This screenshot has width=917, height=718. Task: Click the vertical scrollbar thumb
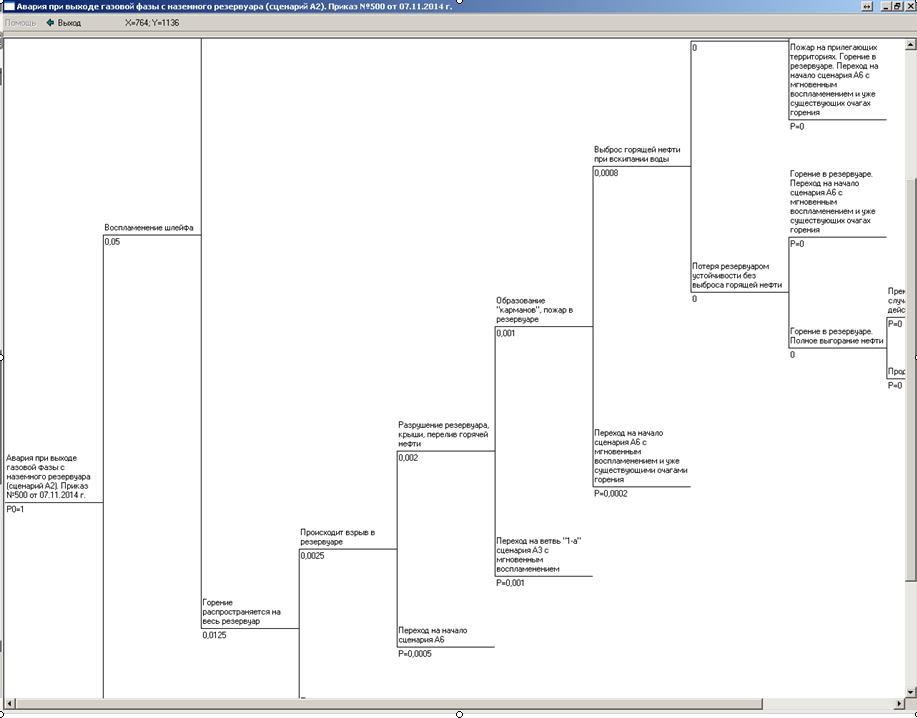910,380
